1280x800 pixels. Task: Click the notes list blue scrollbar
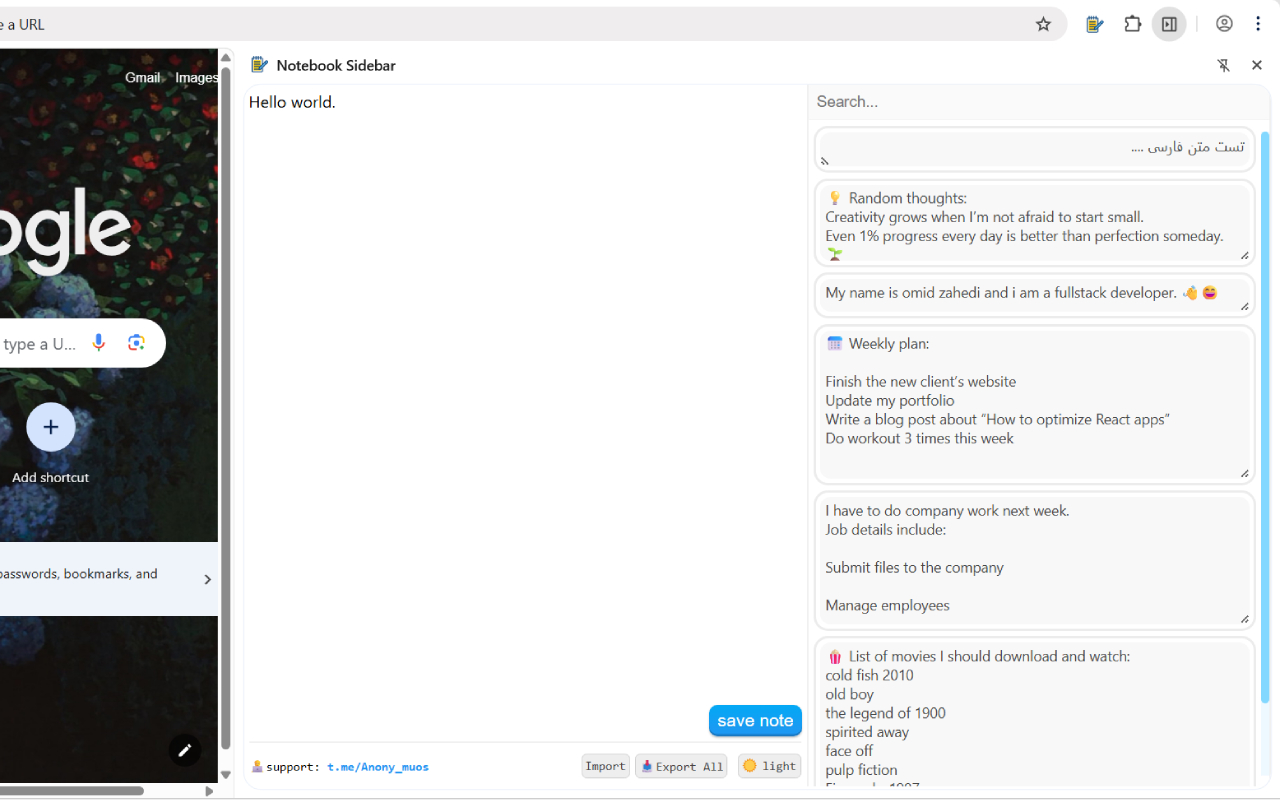[x=1264, y=415]
